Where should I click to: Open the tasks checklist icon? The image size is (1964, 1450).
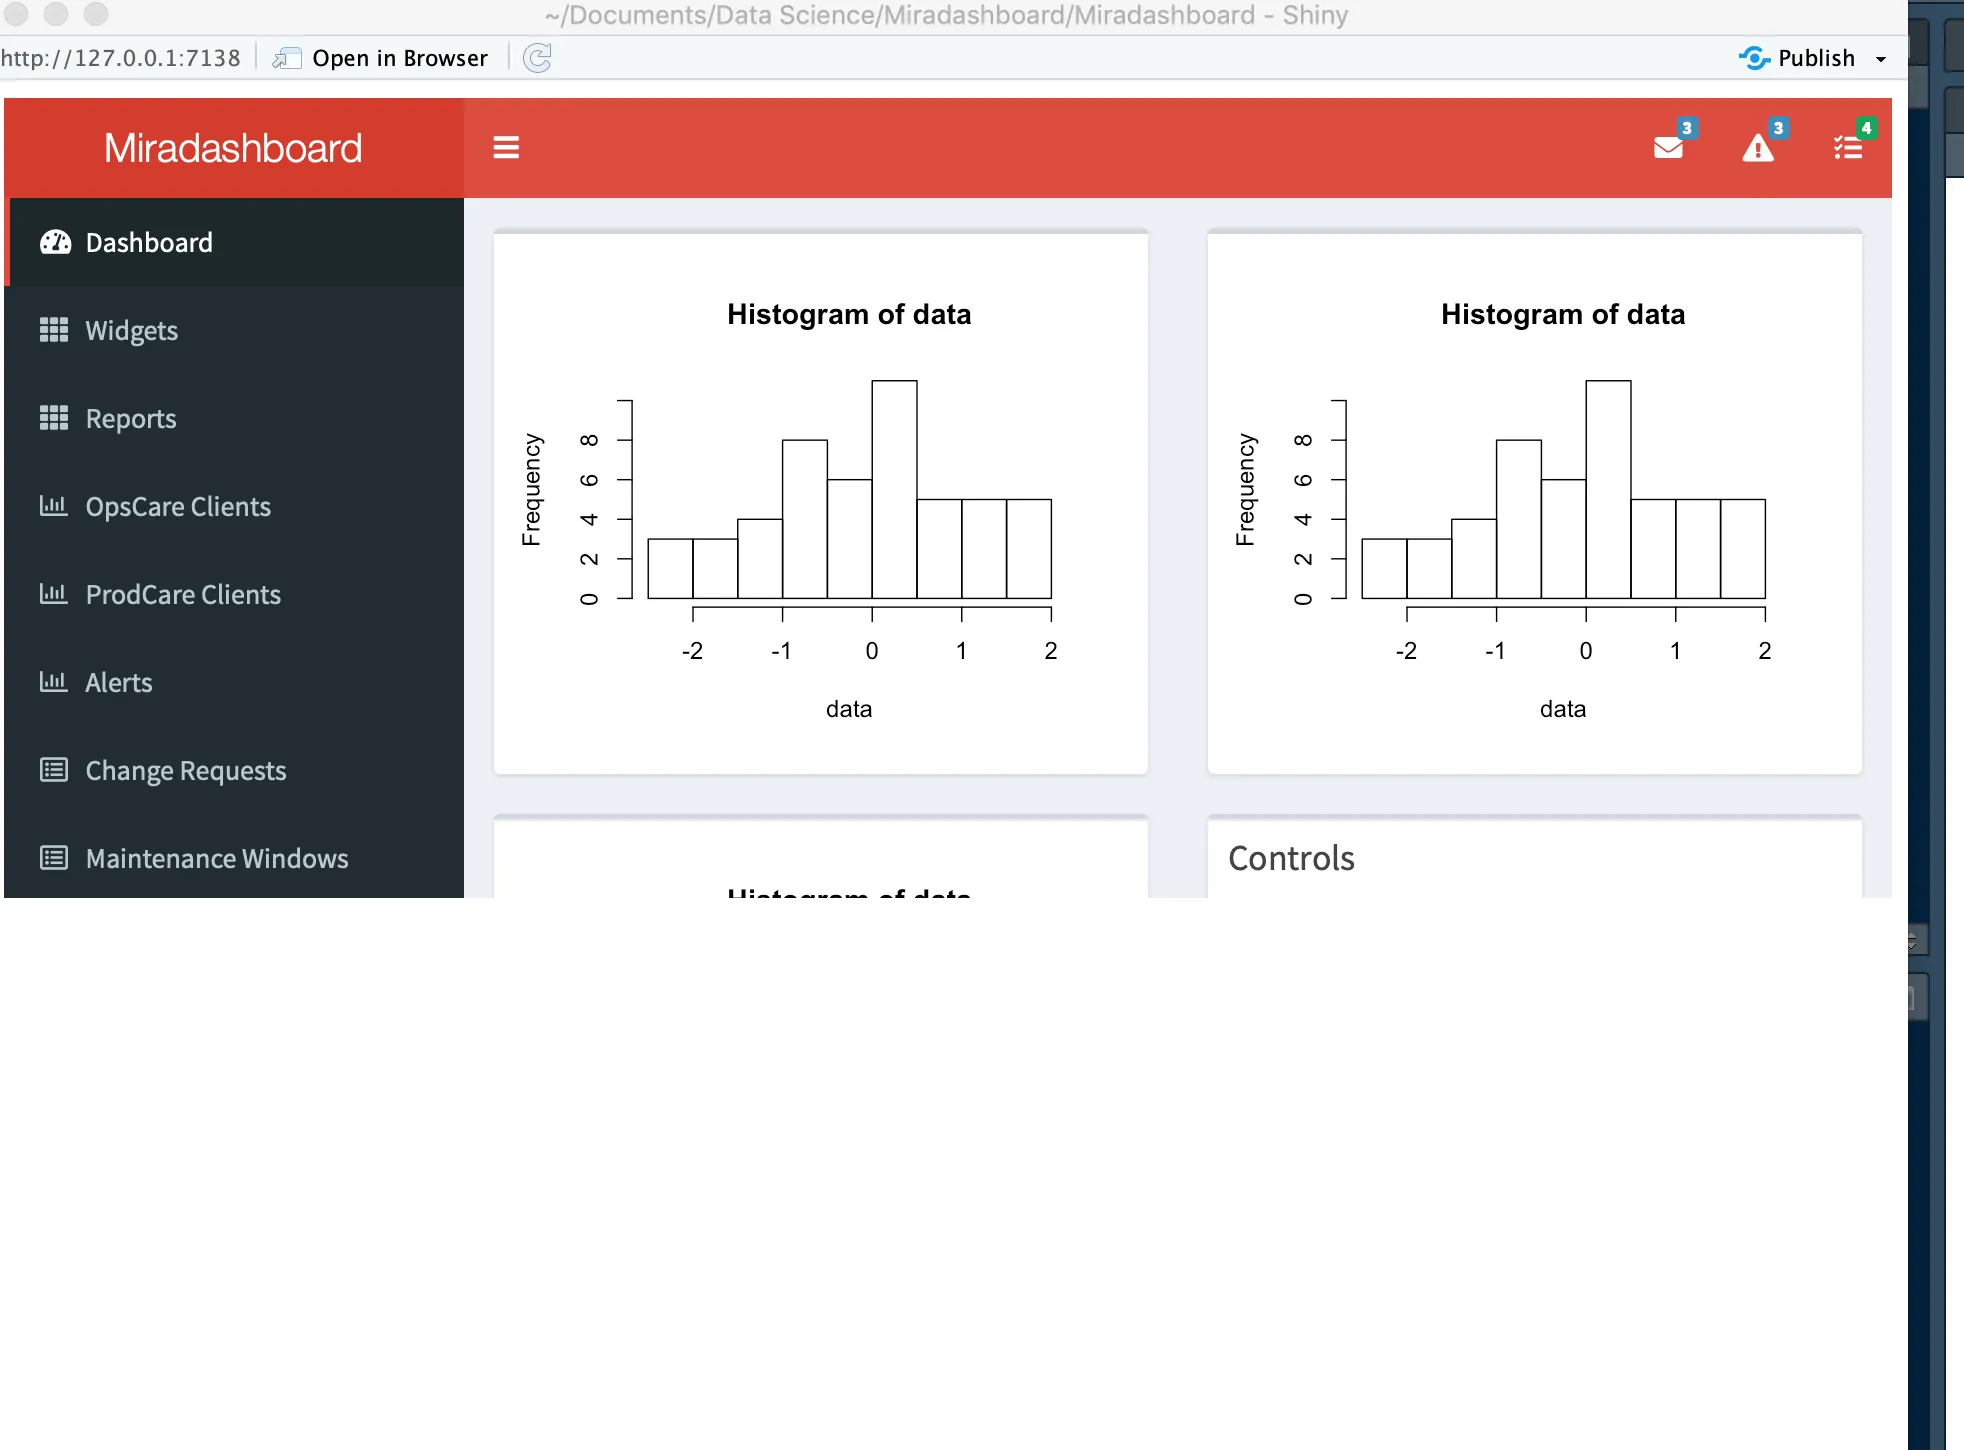(1847, 148)
